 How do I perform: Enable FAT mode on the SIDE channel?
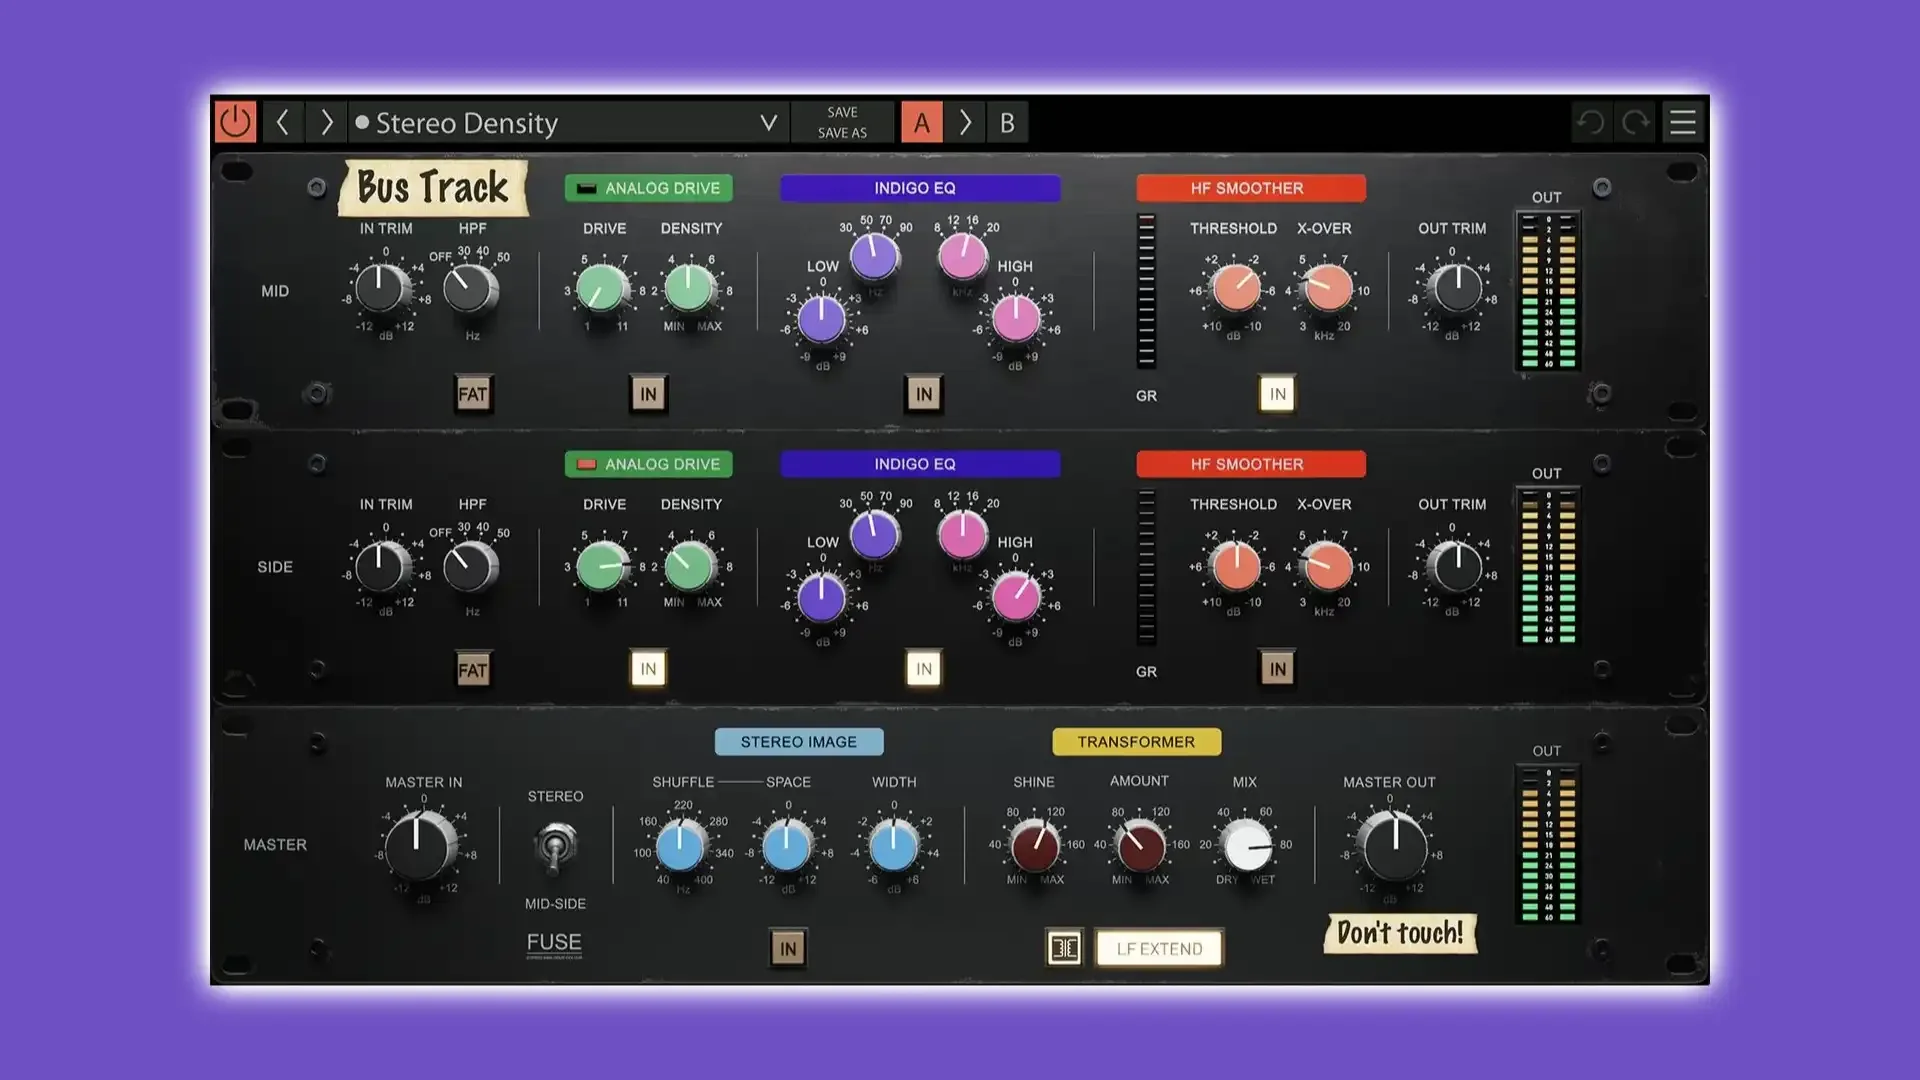[x=473, y=669]
